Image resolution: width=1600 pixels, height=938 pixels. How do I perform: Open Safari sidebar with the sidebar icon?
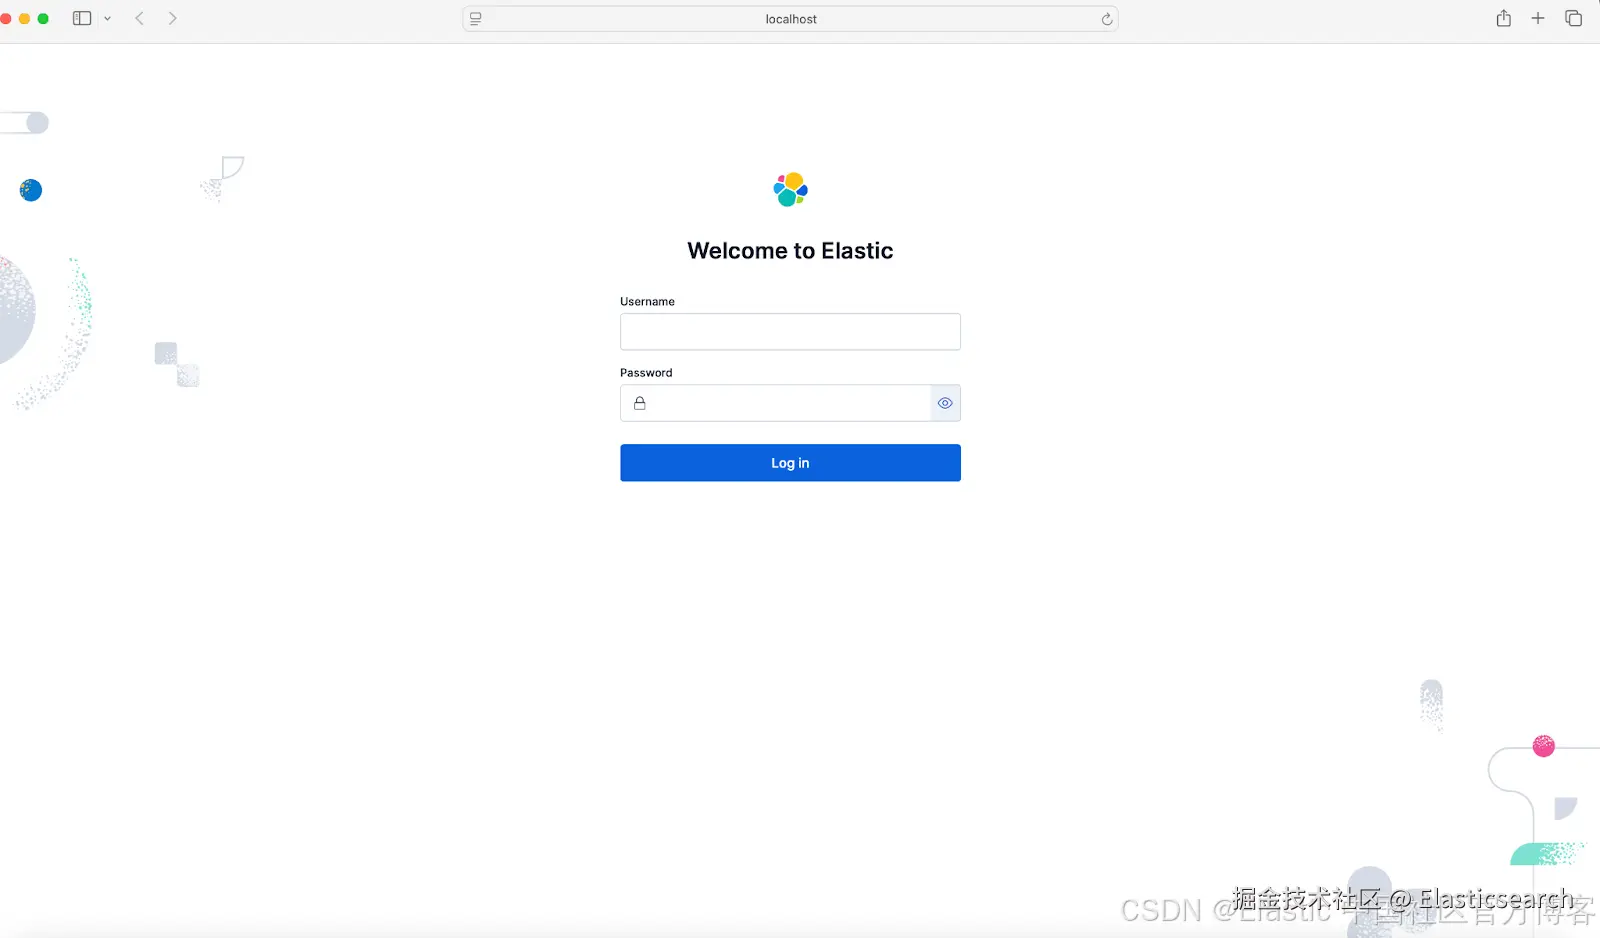[82, 18]
